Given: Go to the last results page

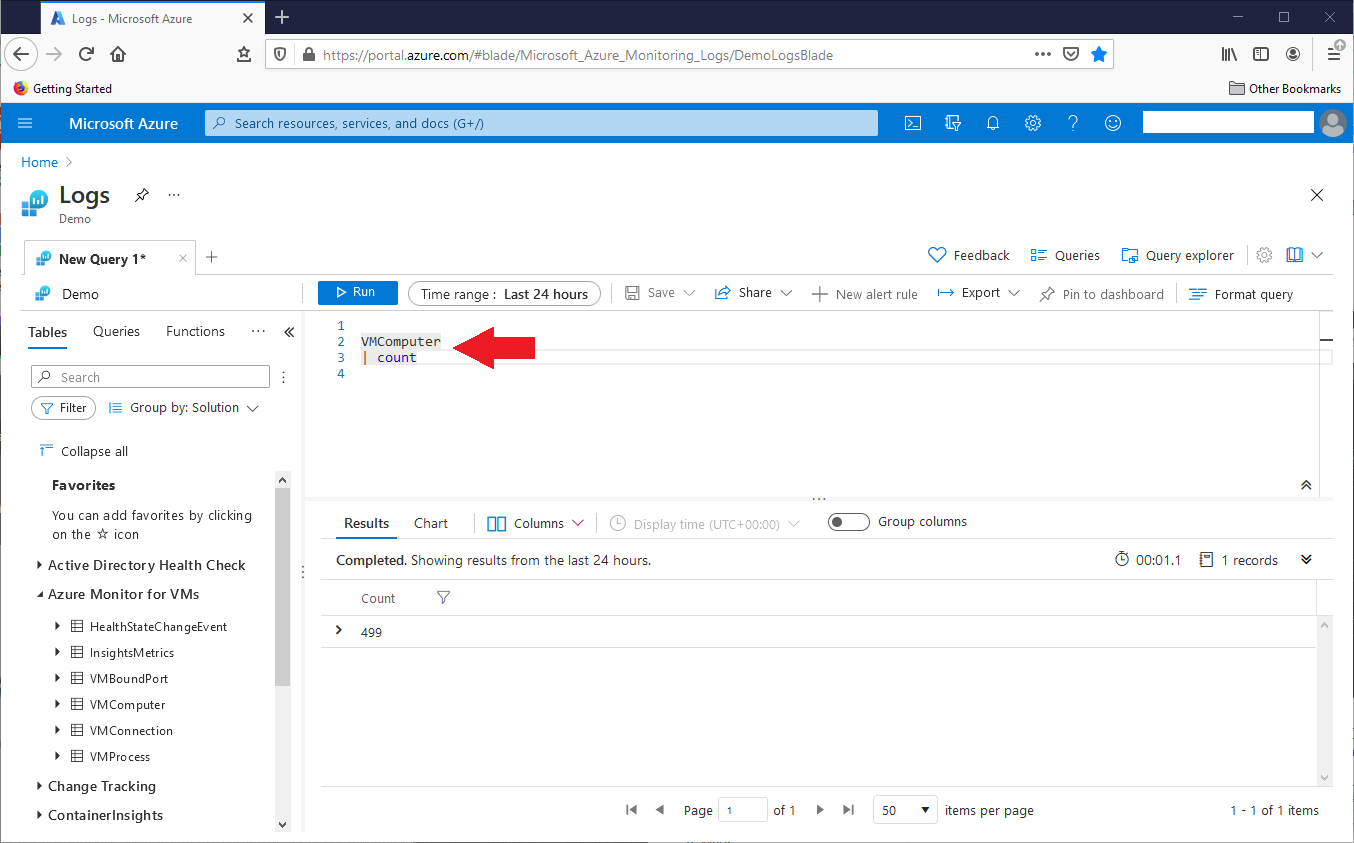Looking at the screenshot, I should [x=849, y=810].
